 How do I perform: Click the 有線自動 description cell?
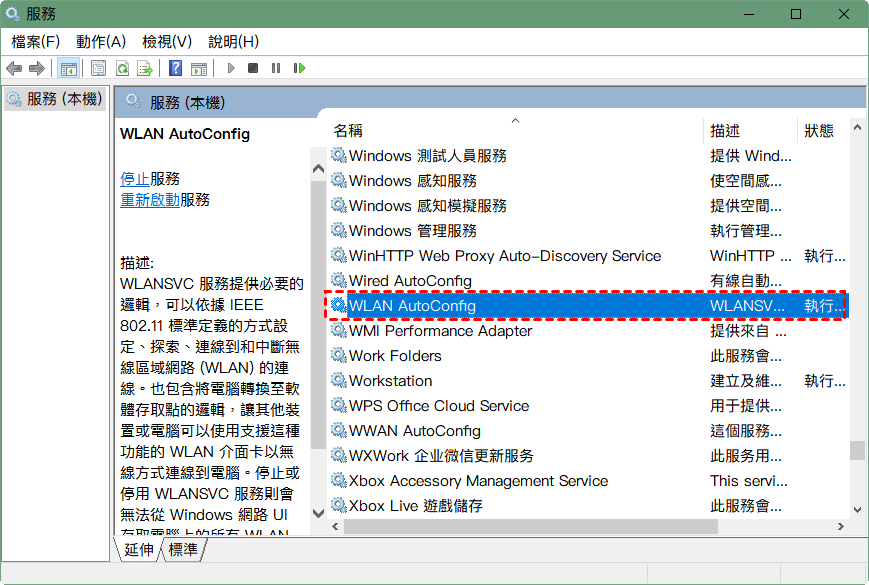pos(745,281)
